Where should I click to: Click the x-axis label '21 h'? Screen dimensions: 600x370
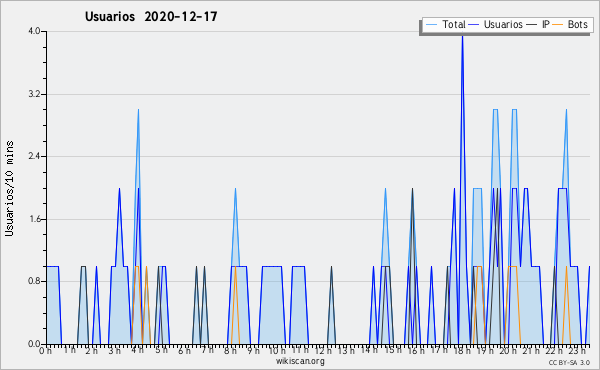(532, 351)
